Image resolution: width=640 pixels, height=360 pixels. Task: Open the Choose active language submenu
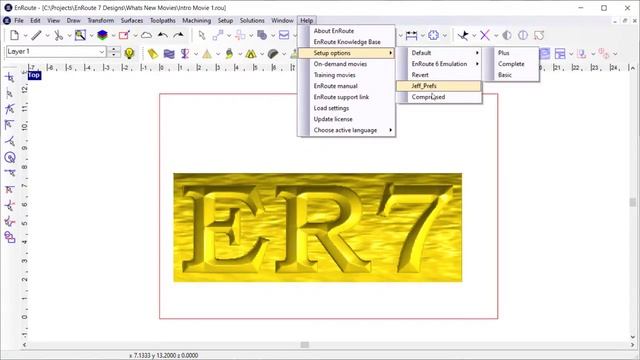[x=347, y=130]
